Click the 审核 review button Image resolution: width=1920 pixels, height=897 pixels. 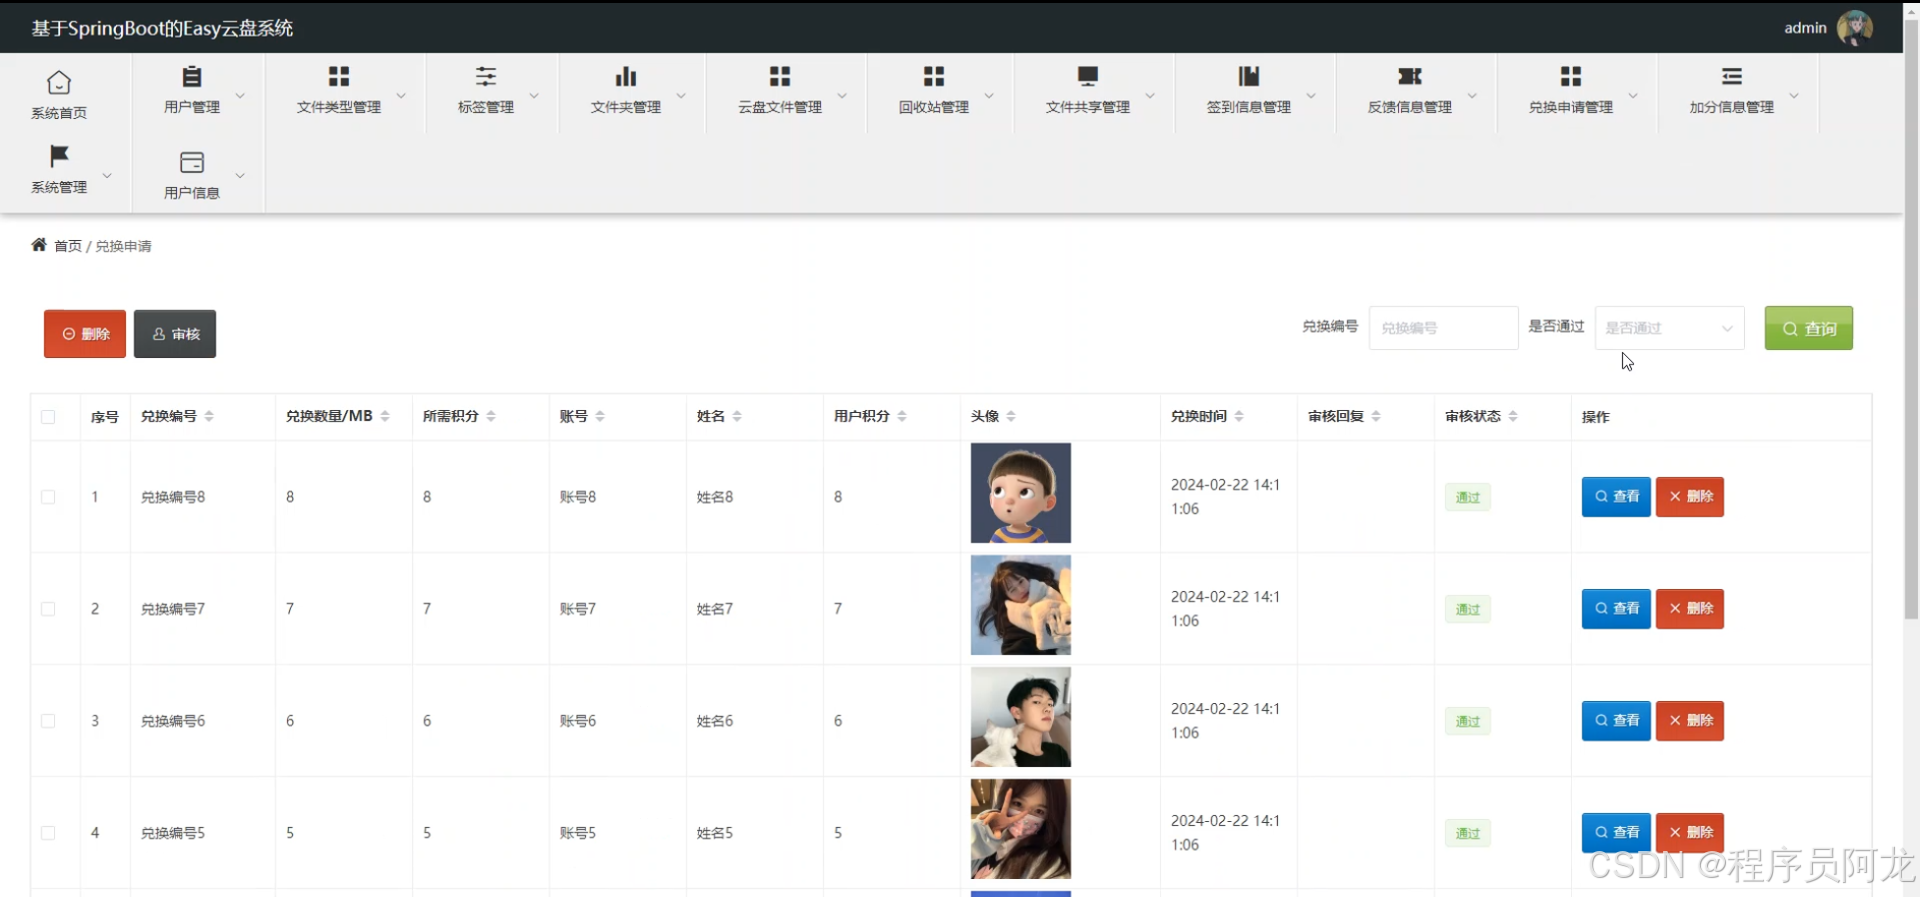click(175, 334)
